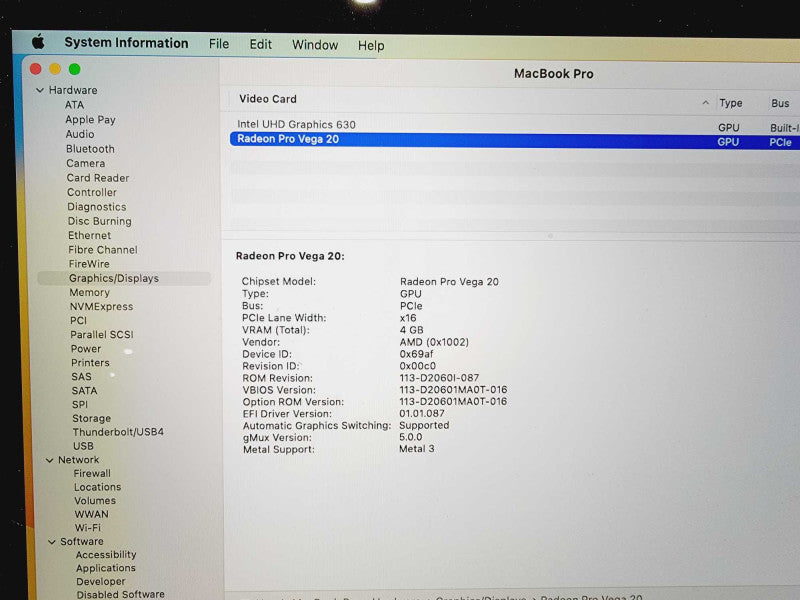Click VRAM value 4 GB
This screenshot has height=600, width=800.
pos(412,330)
